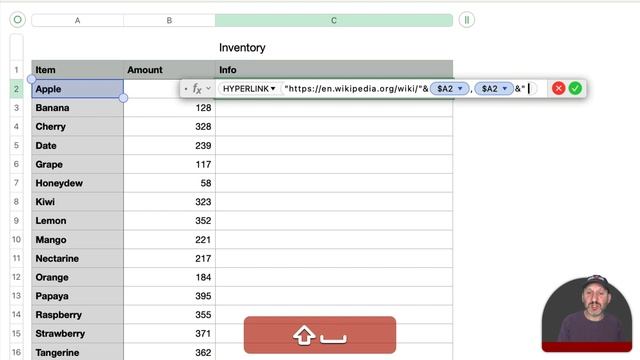Viewport: 640px width, 360px height.
Task: Click the Amount header cell
Action: click(169, 70)
